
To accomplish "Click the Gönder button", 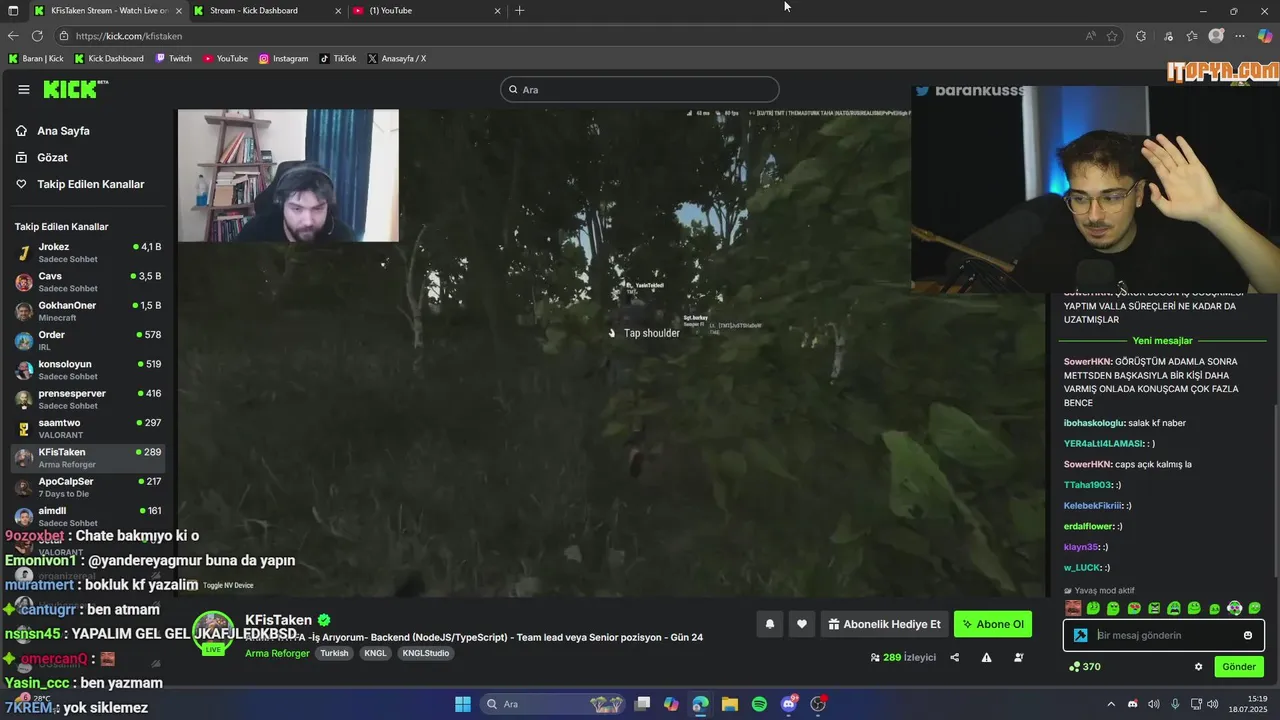I will [1239, 667].
